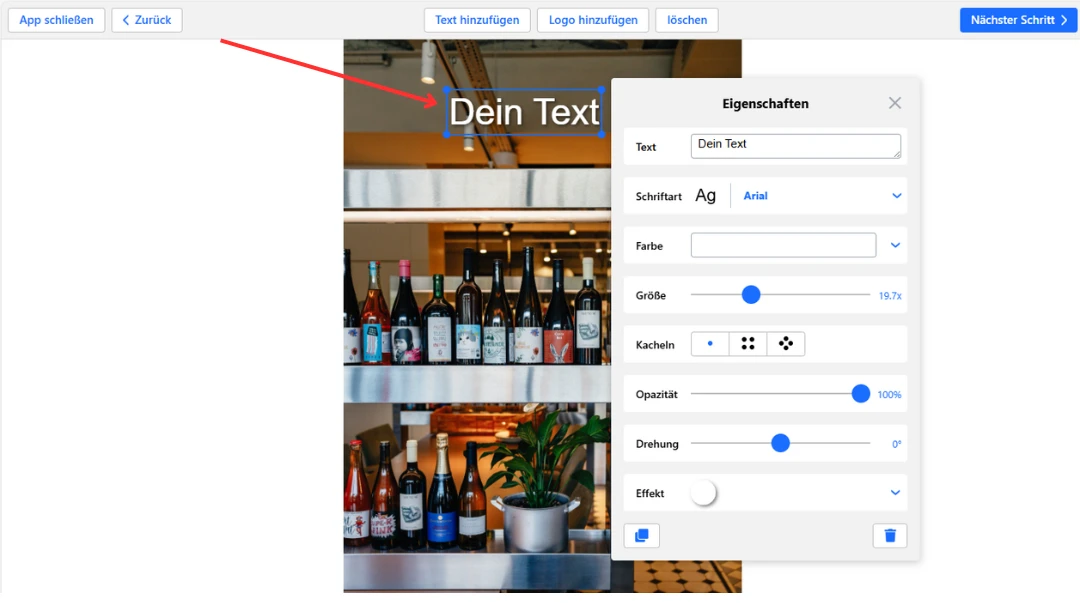Screen dimensions: 1080x603
Task: Open the Farbe color dropdown arrow
Action: (x=896, y=245)
